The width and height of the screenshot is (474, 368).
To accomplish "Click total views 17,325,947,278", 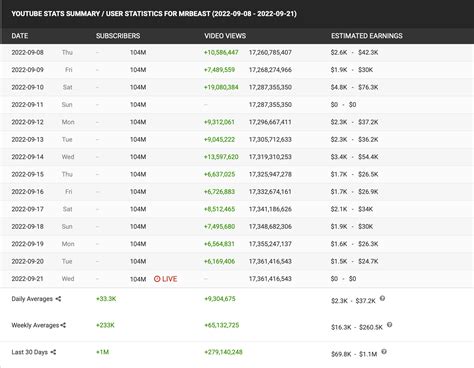I will point(270,174).
